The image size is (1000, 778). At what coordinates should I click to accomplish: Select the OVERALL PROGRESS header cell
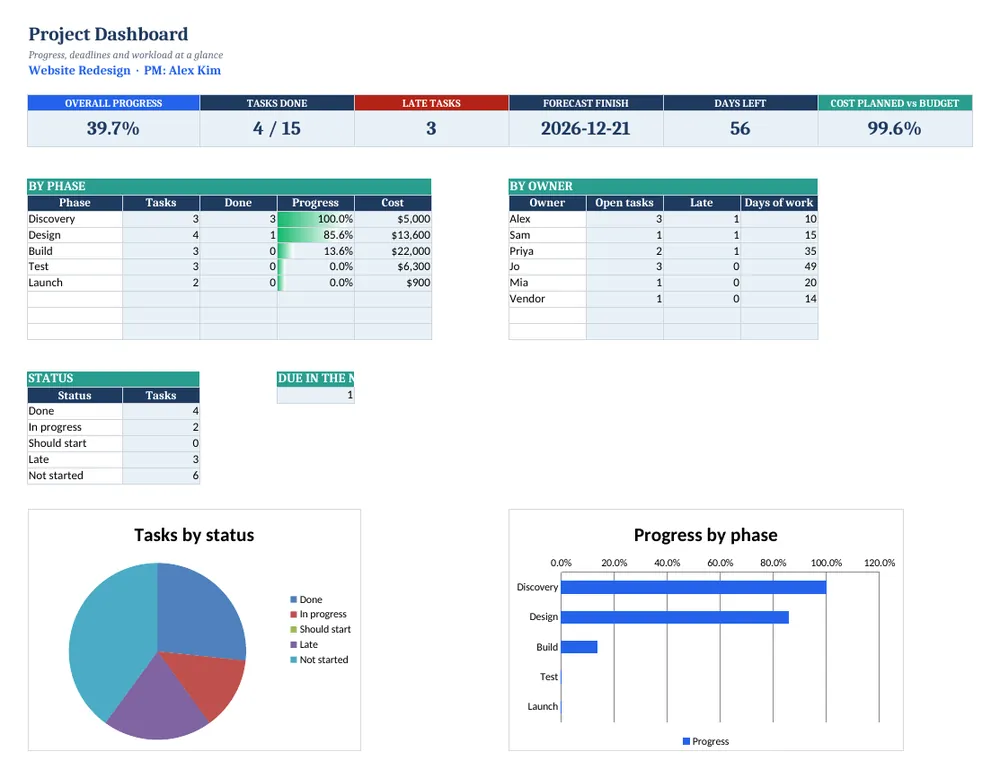point(114,103)
